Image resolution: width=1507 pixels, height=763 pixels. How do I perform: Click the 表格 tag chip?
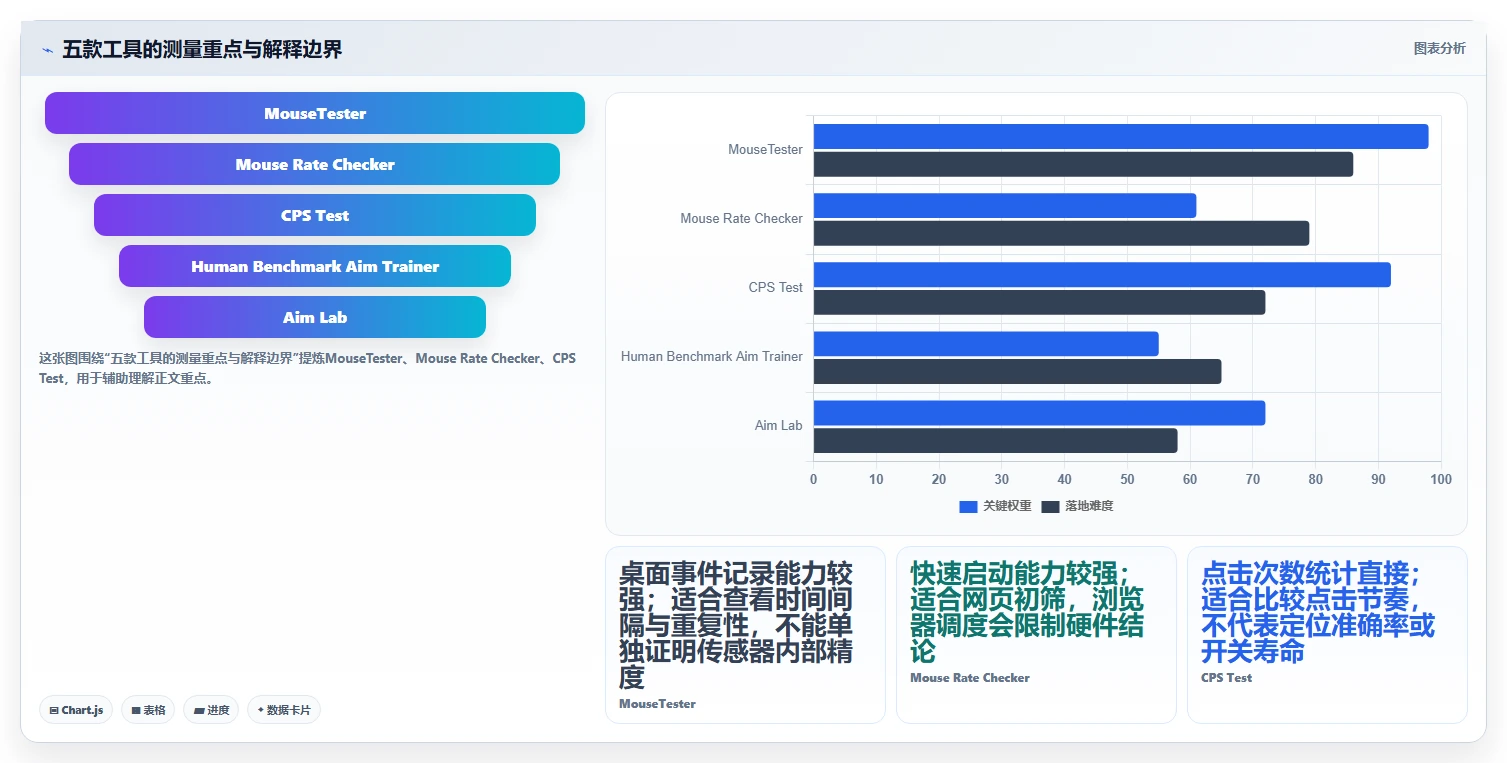click(x=148, y=710)
